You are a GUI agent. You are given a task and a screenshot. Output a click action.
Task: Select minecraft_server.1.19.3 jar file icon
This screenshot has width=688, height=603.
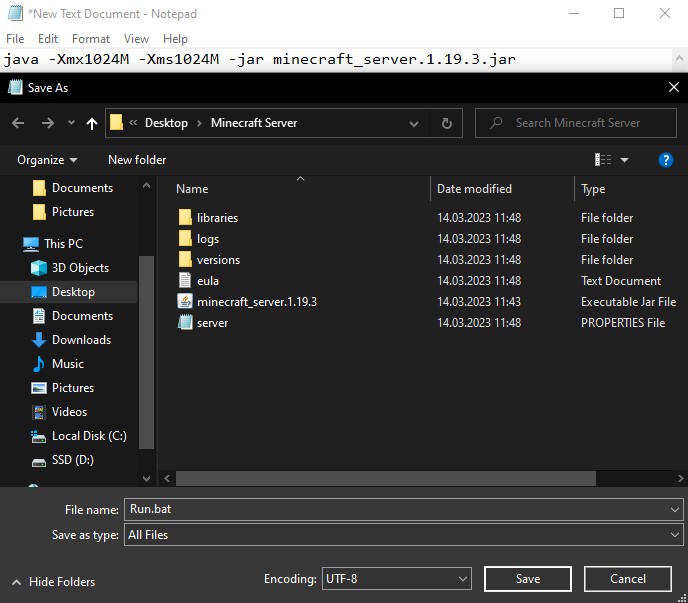coord(185,302)
